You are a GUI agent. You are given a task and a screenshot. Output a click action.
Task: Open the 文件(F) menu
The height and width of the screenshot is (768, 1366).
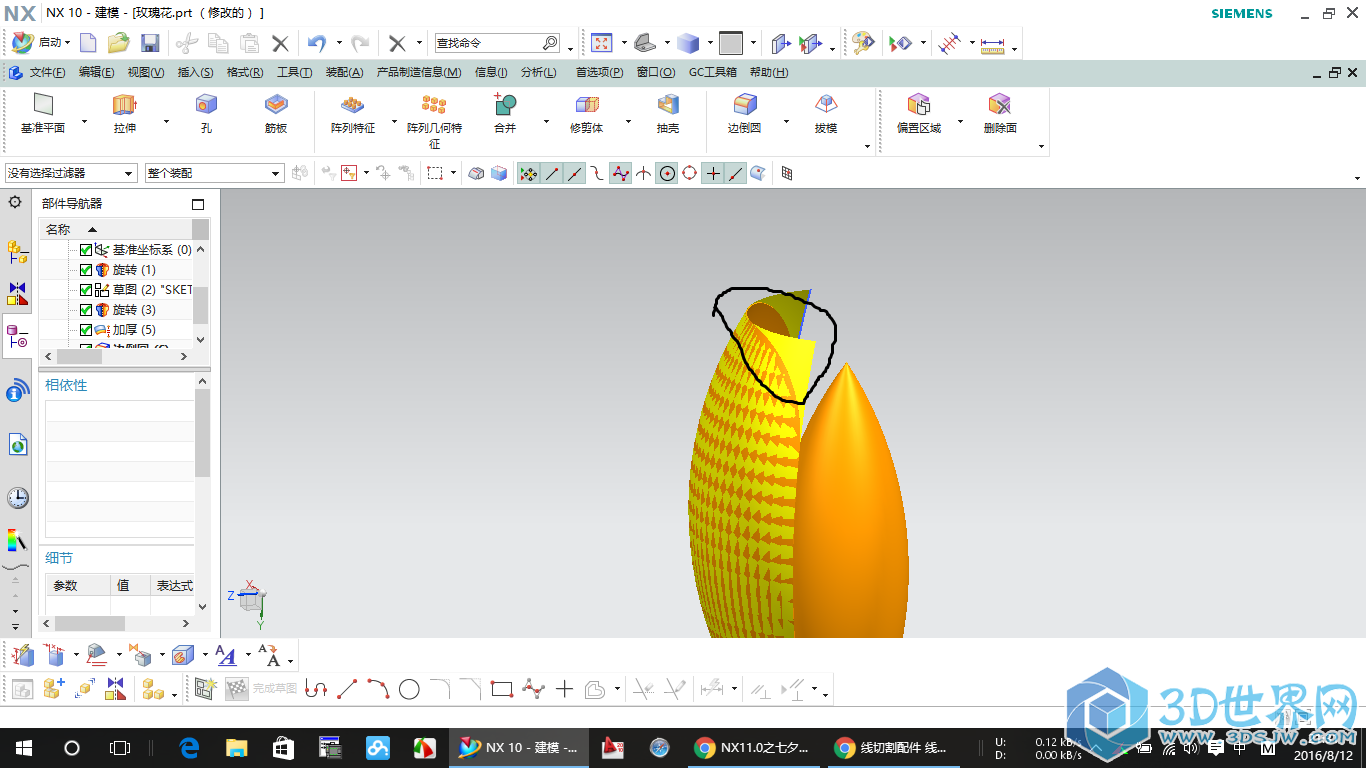click(x=47, y=72)
